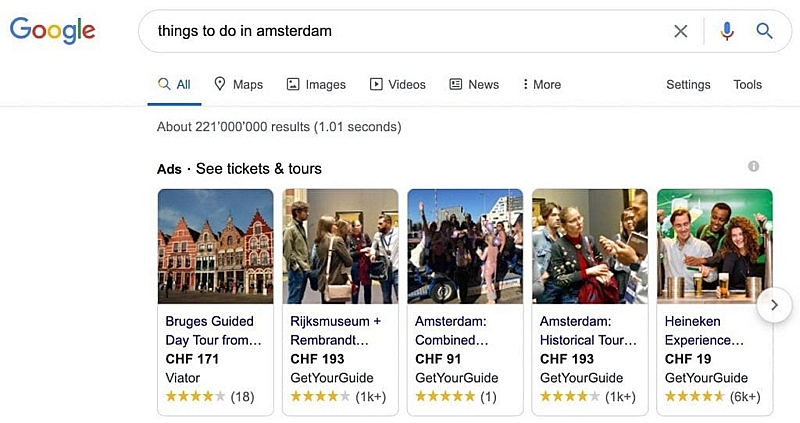Click the results count text
800x423 pixels.
tap(279, 127)
